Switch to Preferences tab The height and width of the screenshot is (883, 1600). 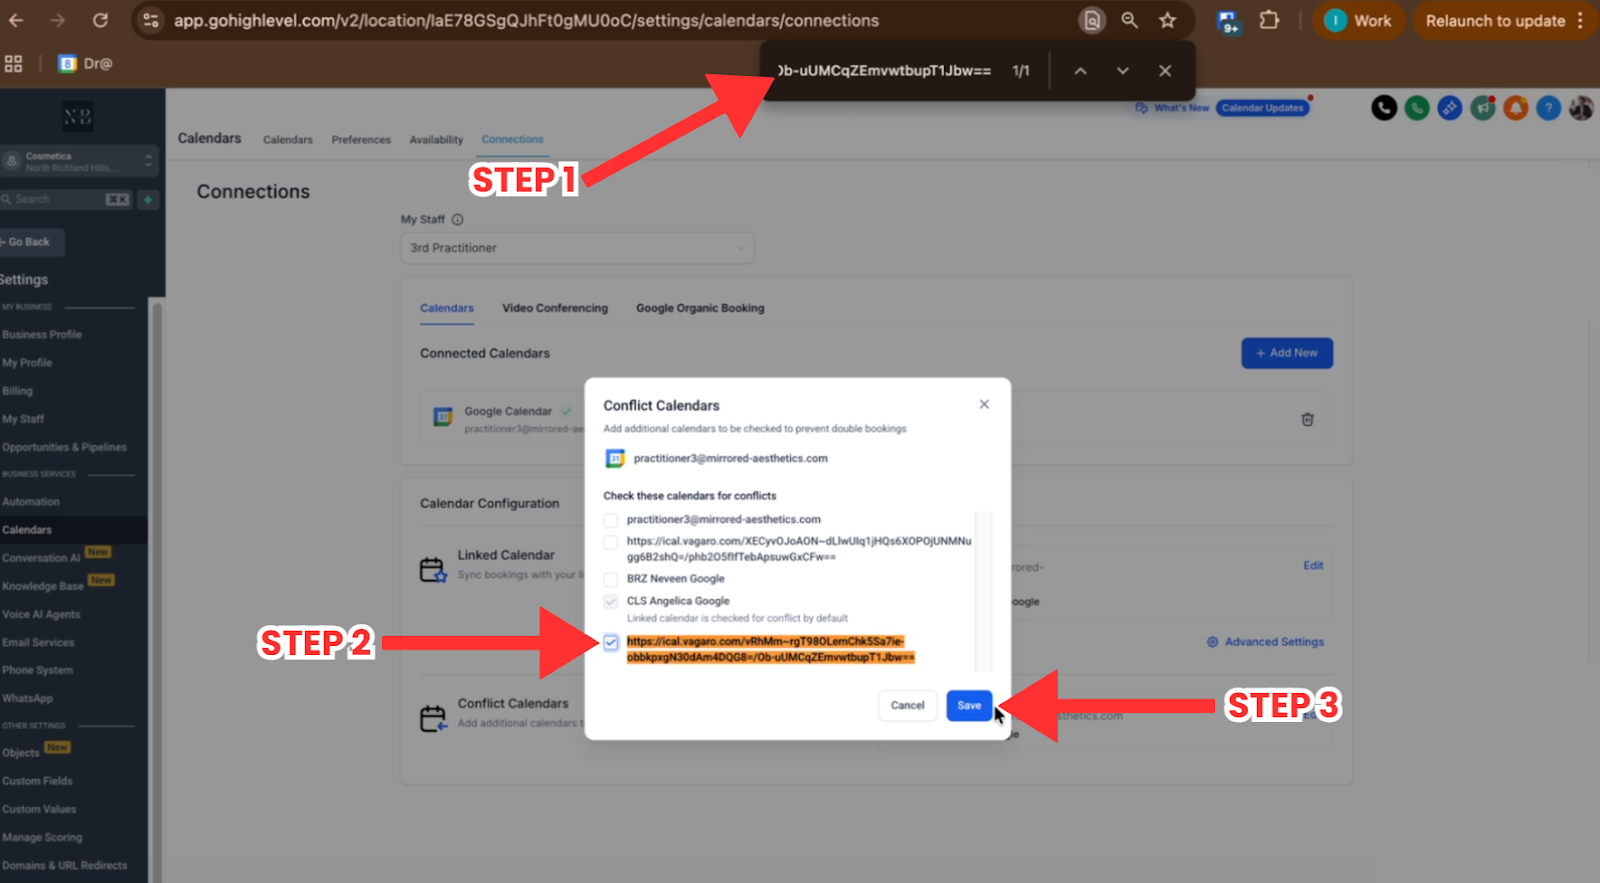(361, 140)
